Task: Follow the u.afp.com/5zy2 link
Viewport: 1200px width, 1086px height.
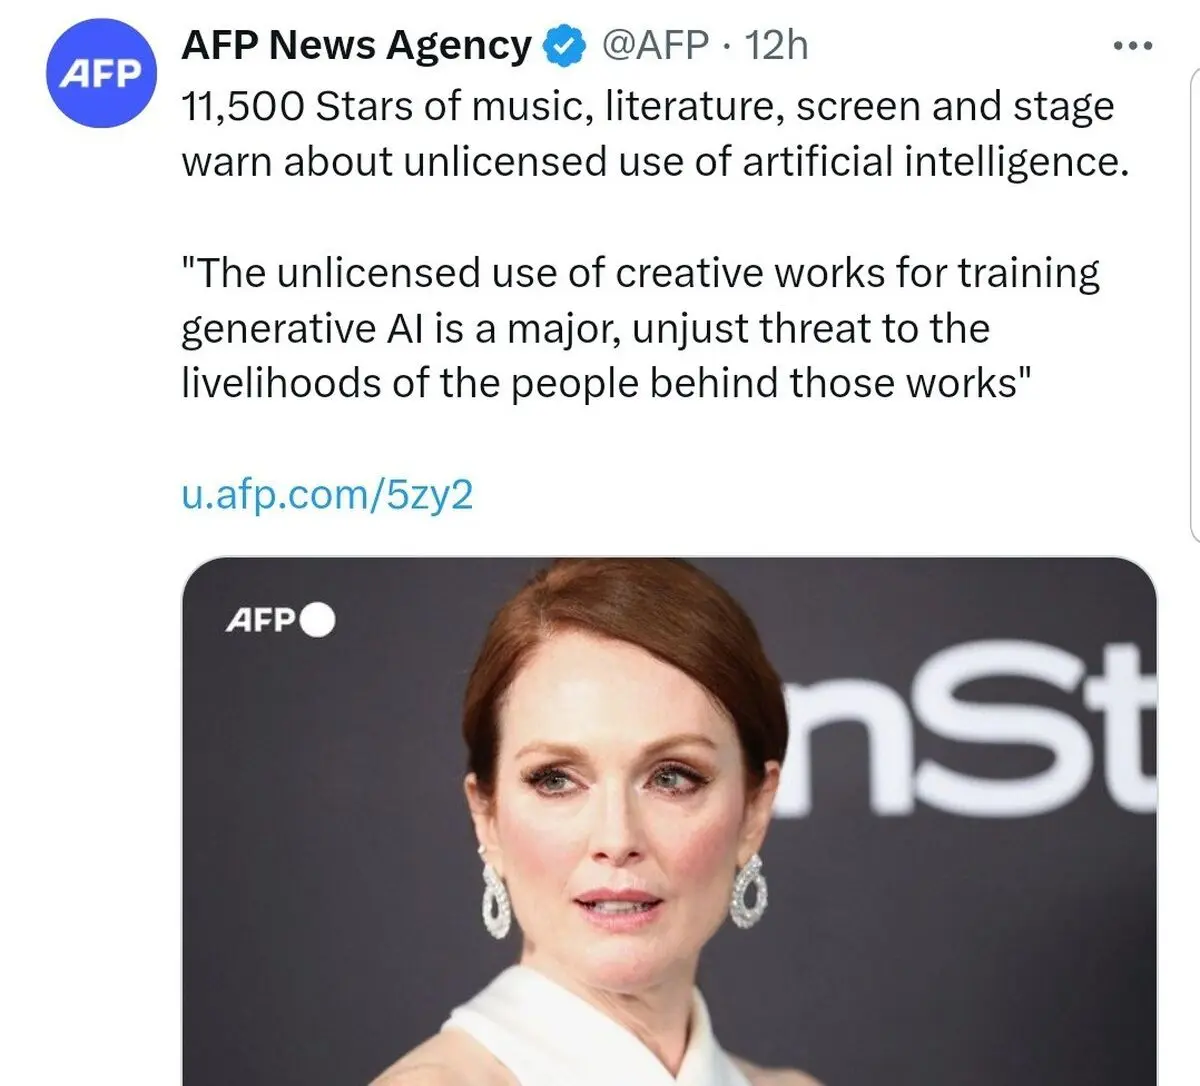Action: pos(327,495)
